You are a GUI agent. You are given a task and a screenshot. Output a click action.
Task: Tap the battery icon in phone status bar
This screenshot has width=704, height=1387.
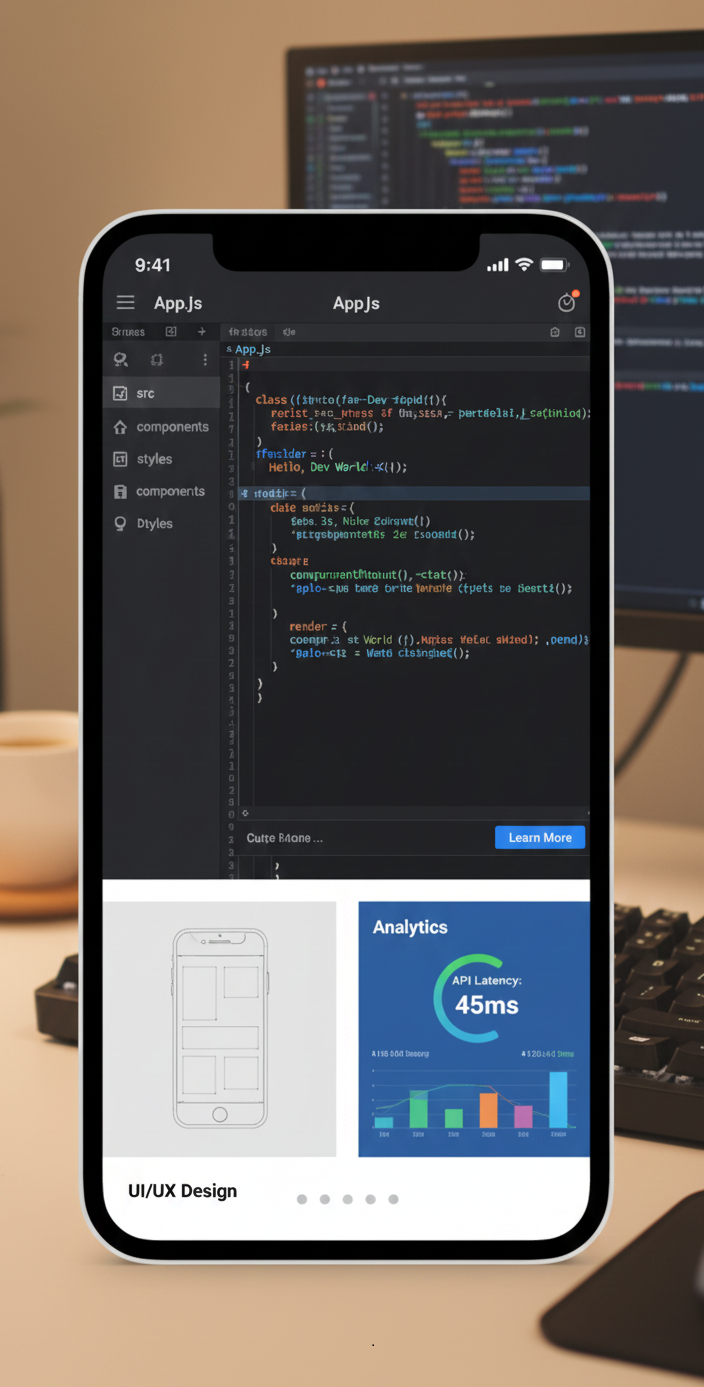click(554, 264)
